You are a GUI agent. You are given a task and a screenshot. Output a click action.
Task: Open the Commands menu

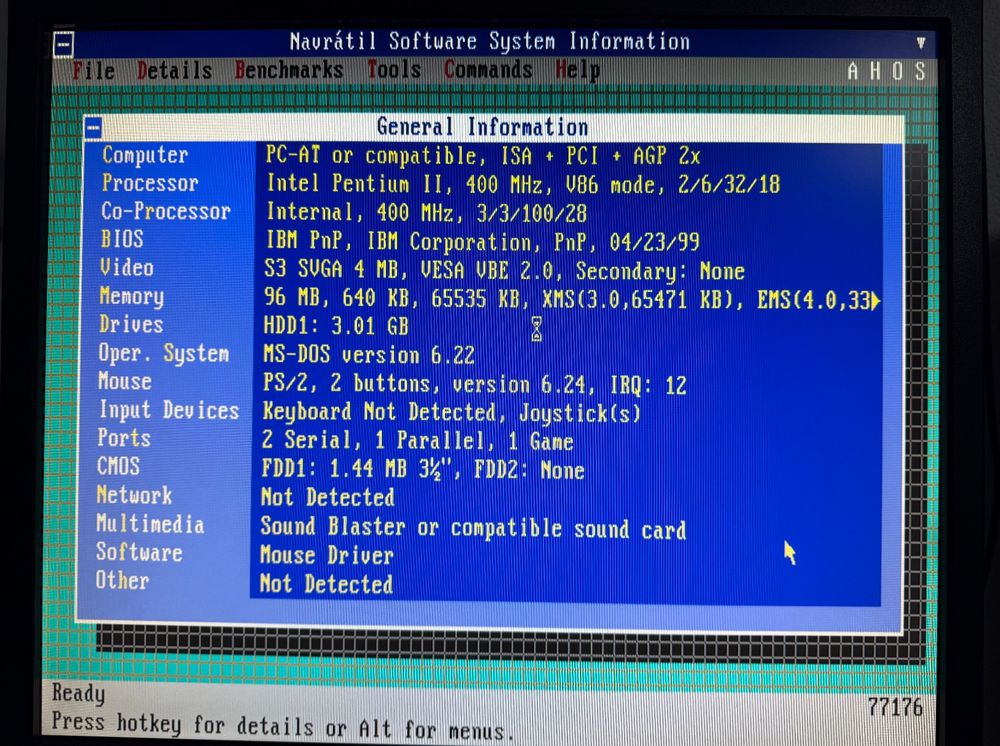pos(488,69)
